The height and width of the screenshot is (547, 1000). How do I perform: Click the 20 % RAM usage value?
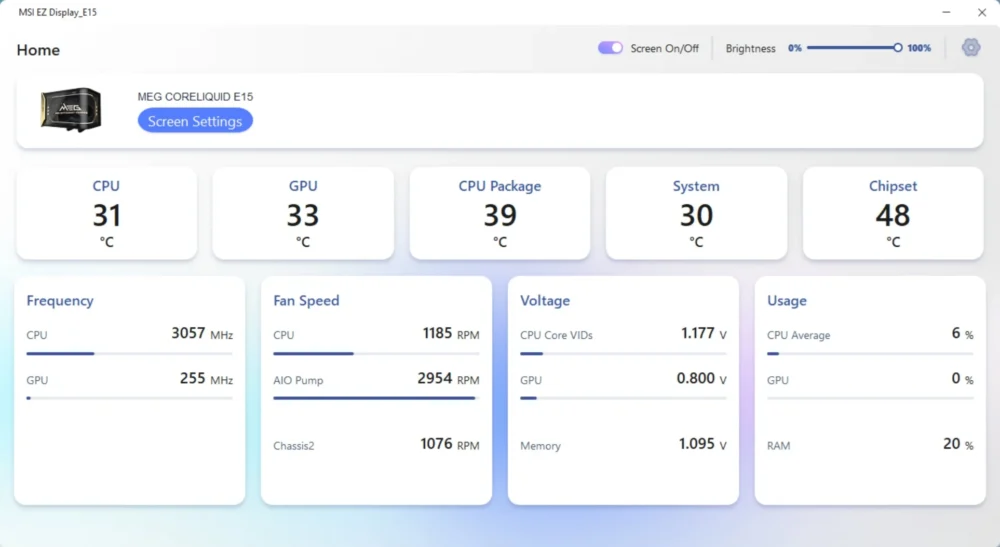click(x=958, y=444)
